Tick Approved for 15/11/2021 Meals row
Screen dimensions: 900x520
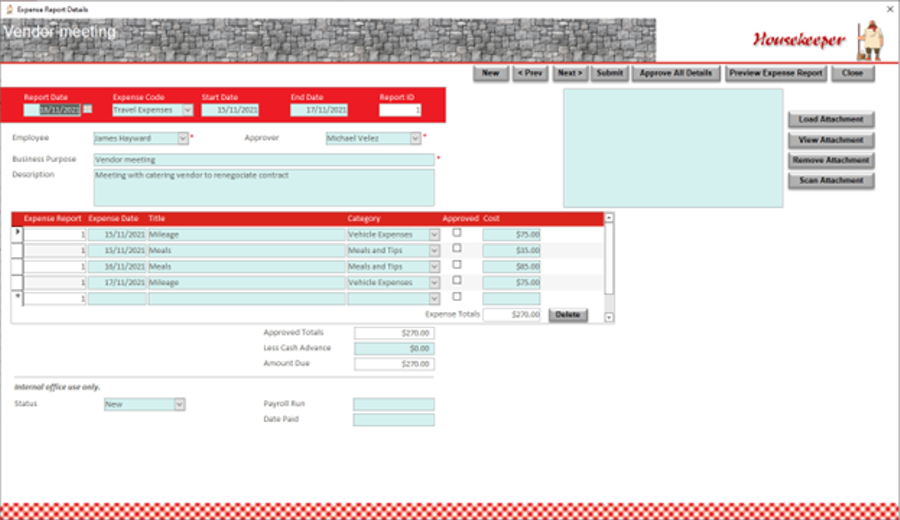[457, 248]
